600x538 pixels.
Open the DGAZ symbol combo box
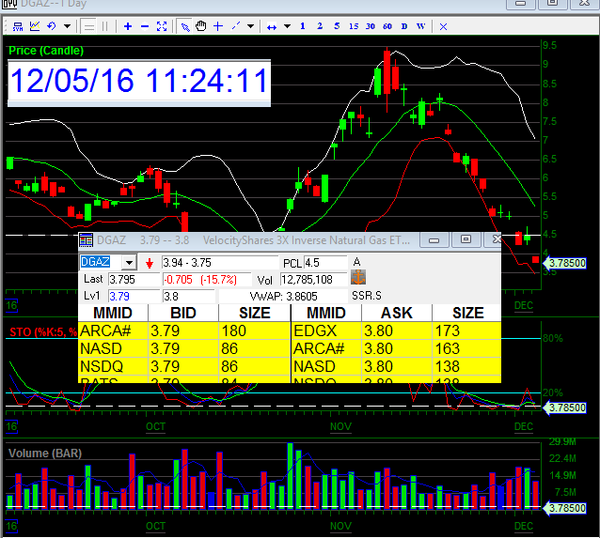tap(127, 262)
